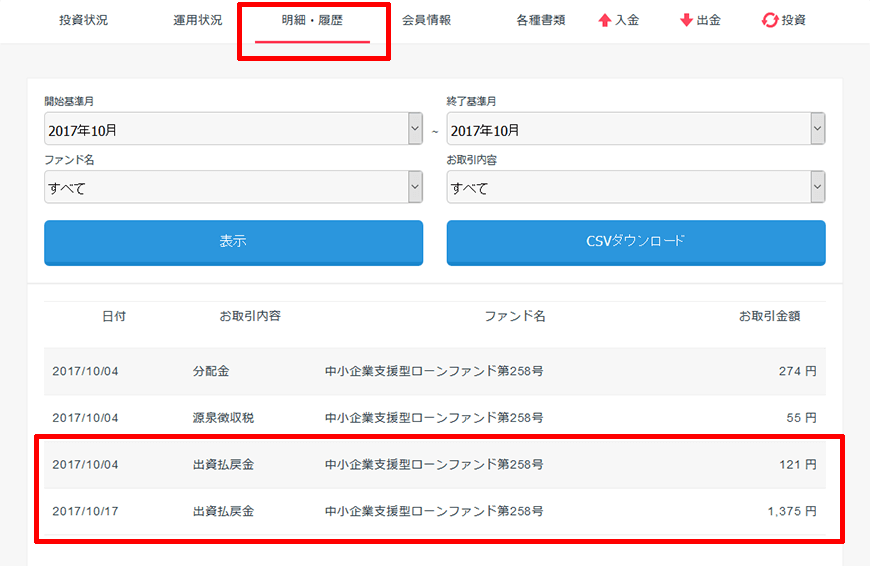Click the ファンド名 column header

(x=515, y=316)
